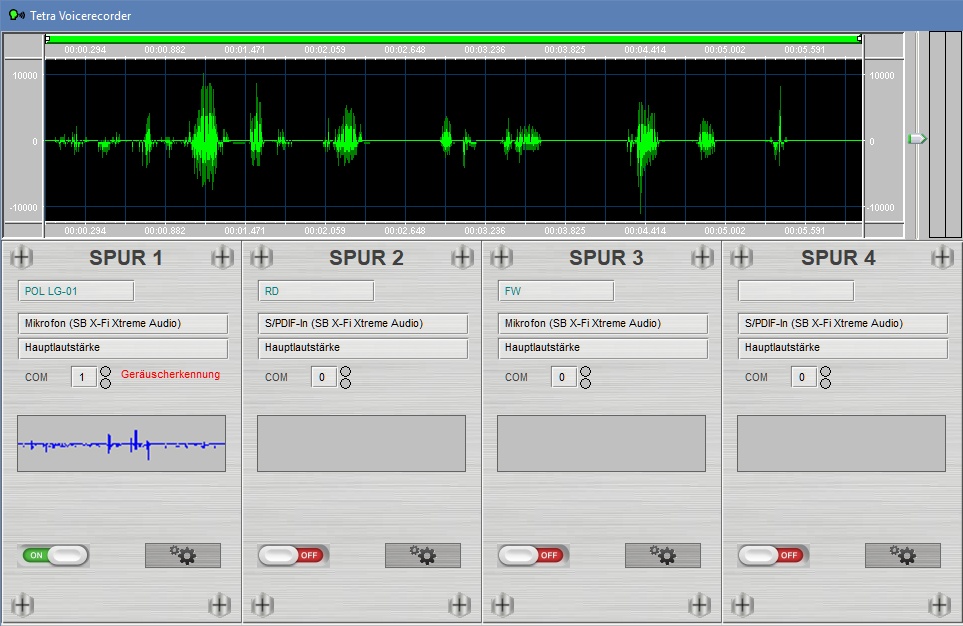Click the SPUR 2 empty waveform preview

(362, 444)
